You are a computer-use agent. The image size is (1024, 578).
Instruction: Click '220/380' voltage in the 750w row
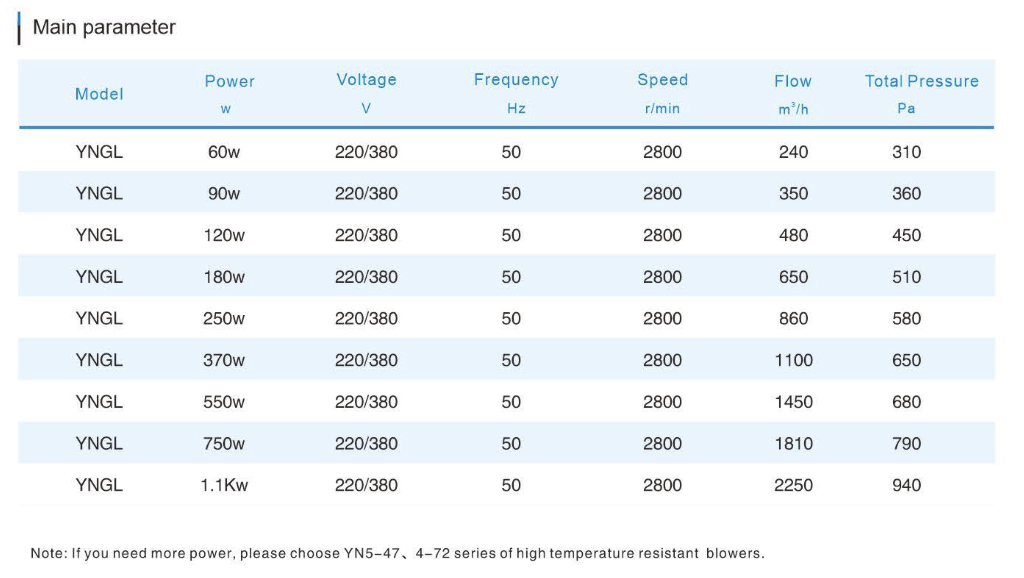pos(366,444)
